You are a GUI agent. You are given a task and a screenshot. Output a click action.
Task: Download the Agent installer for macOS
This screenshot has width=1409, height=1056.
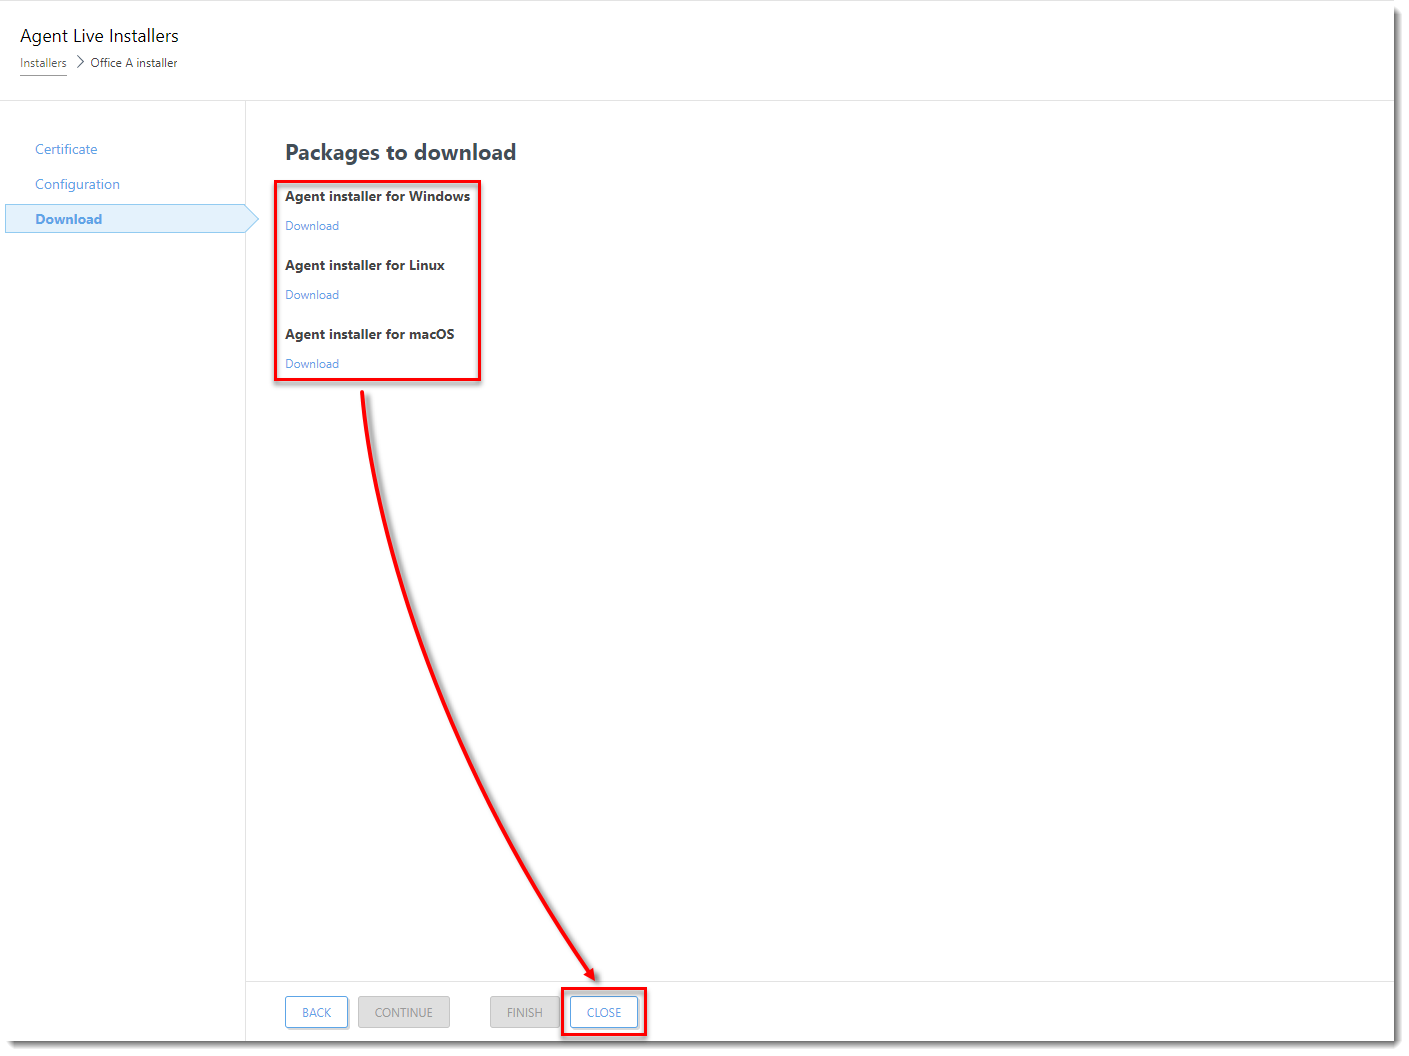coord(312,364)
